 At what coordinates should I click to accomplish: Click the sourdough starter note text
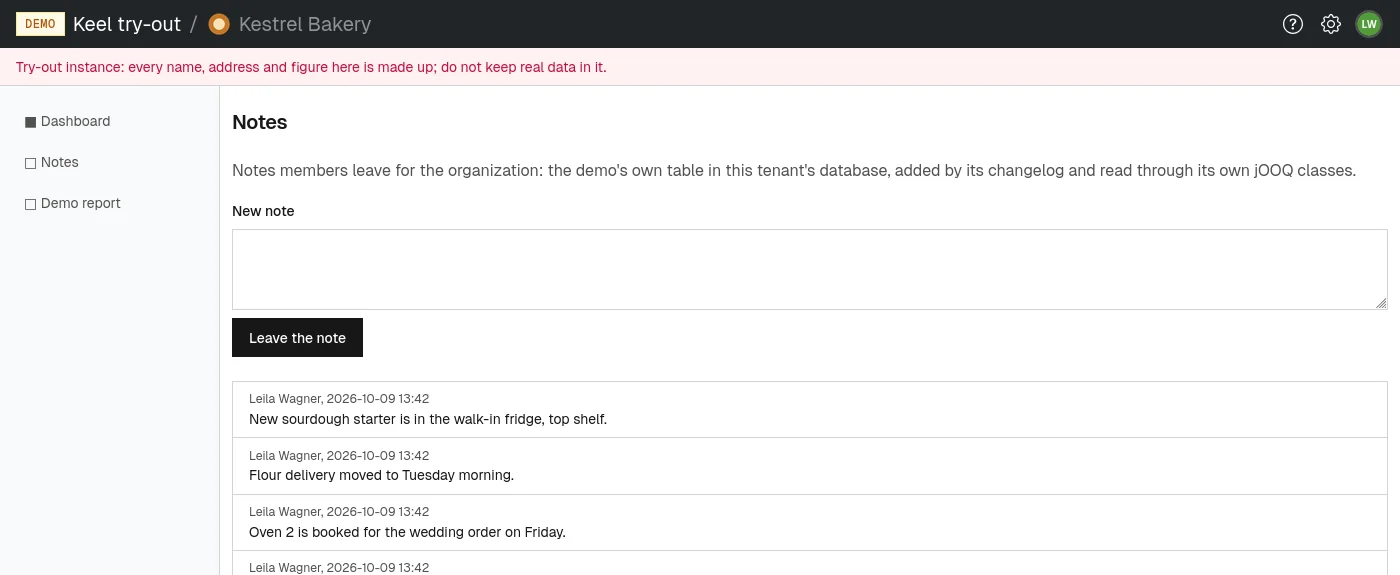pyautogui.click(x=428, y=419)
